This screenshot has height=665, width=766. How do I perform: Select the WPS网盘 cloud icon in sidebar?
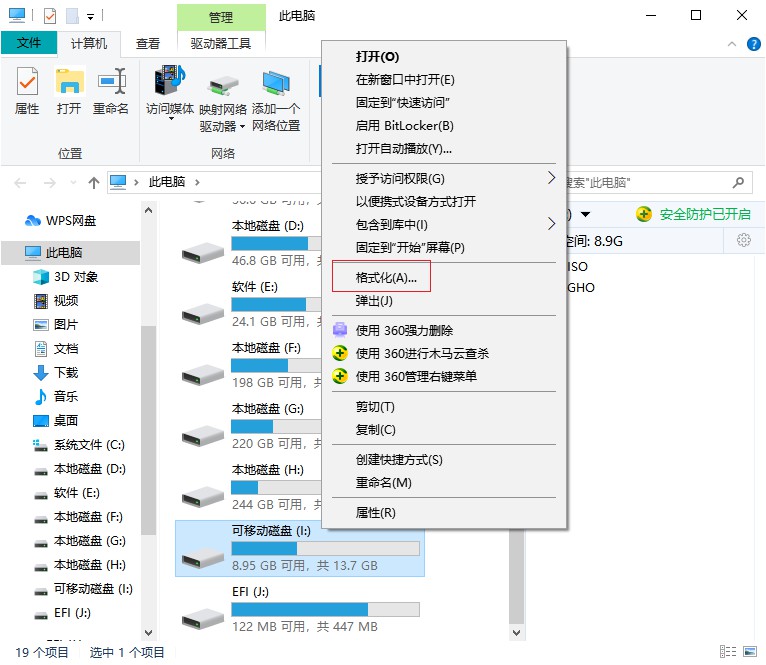coord(33,221)
